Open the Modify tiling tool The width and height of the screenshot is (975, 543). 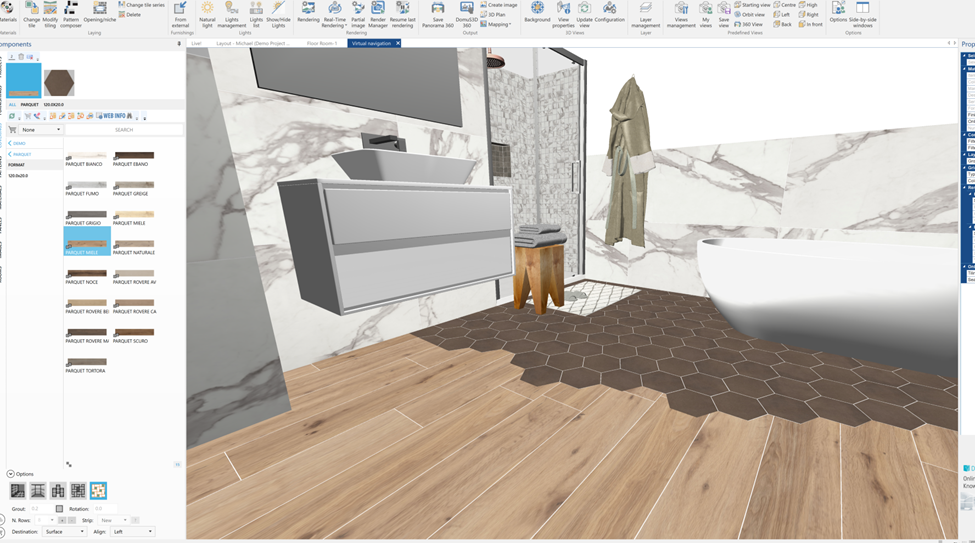[50, 14]
